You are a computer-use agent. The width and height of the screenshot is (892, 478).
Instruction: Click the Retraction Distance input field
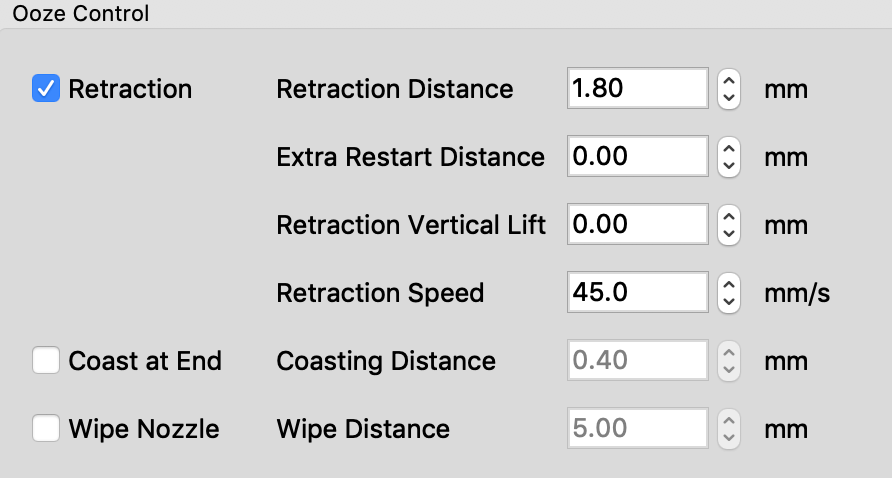coord(638,88)
